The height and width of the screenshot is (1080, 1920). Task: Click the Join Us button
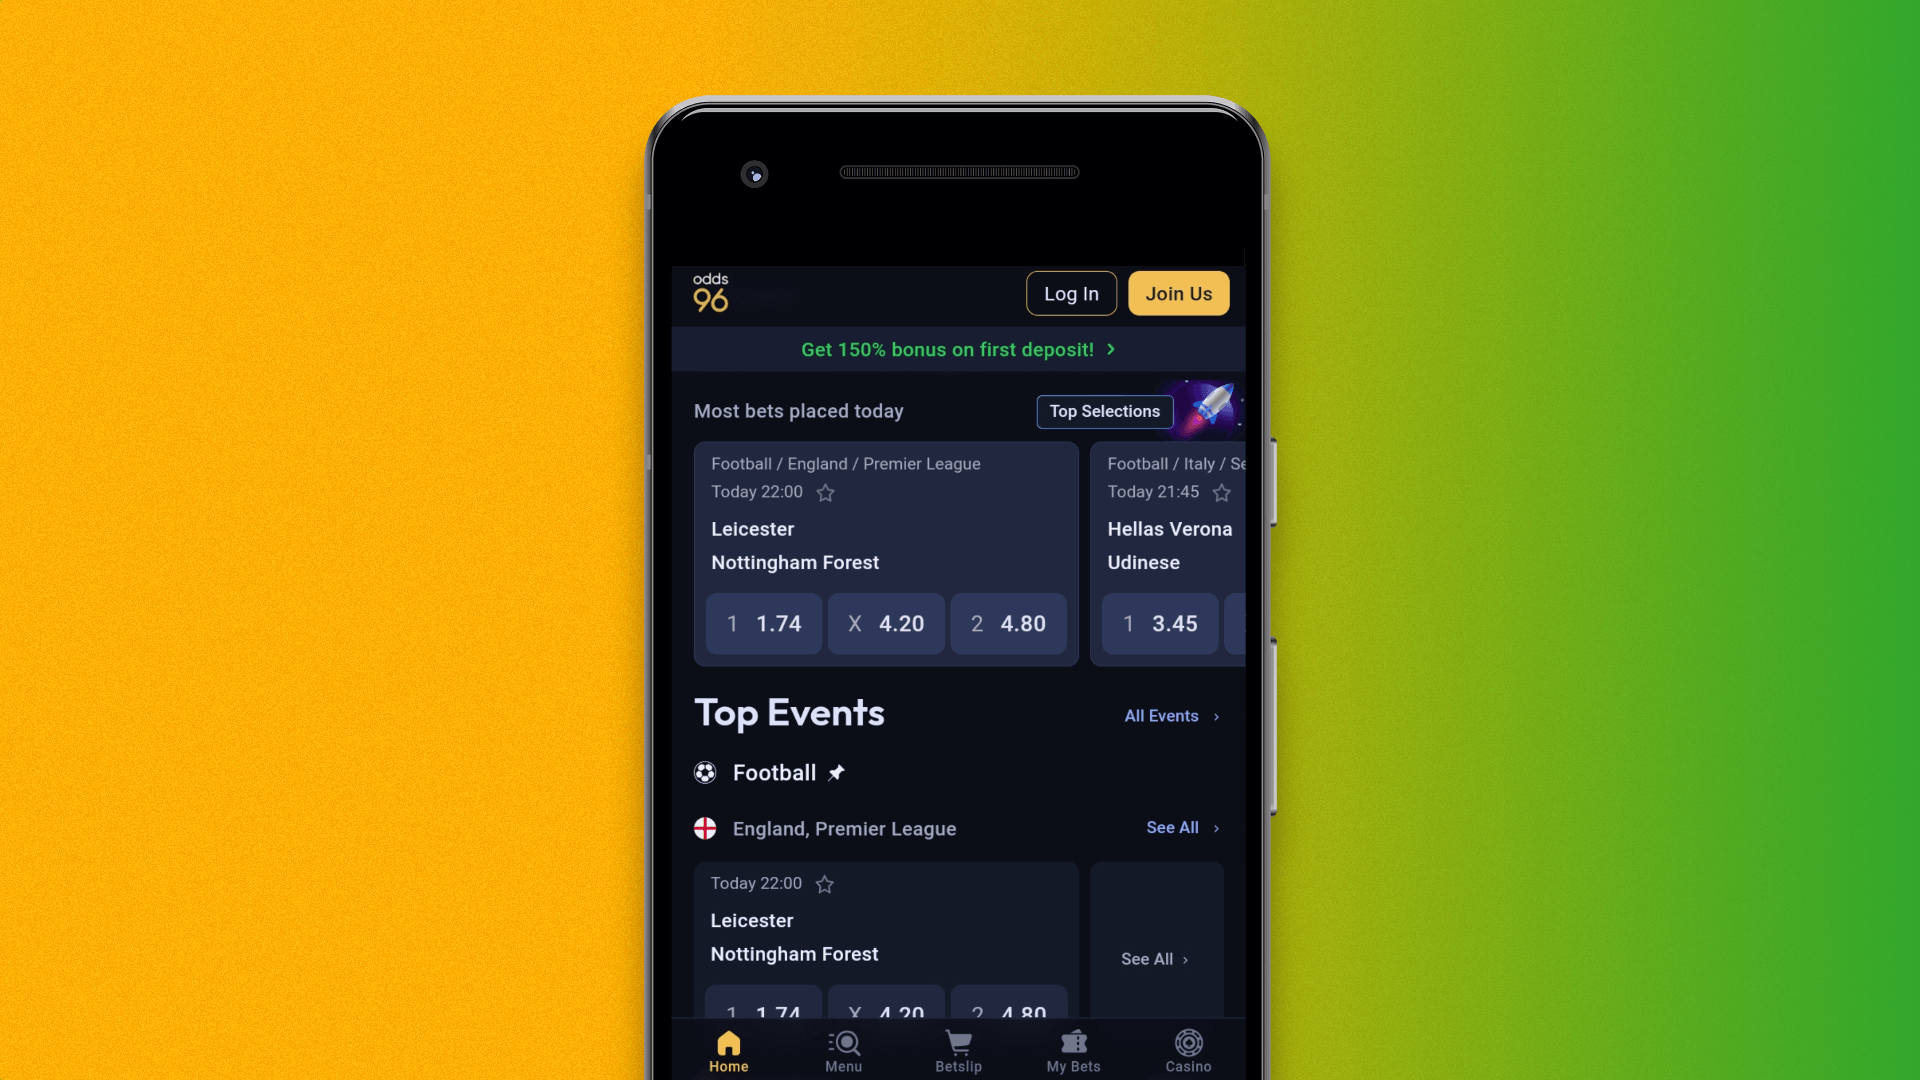pyautogui.click(x=1179, y=293)
